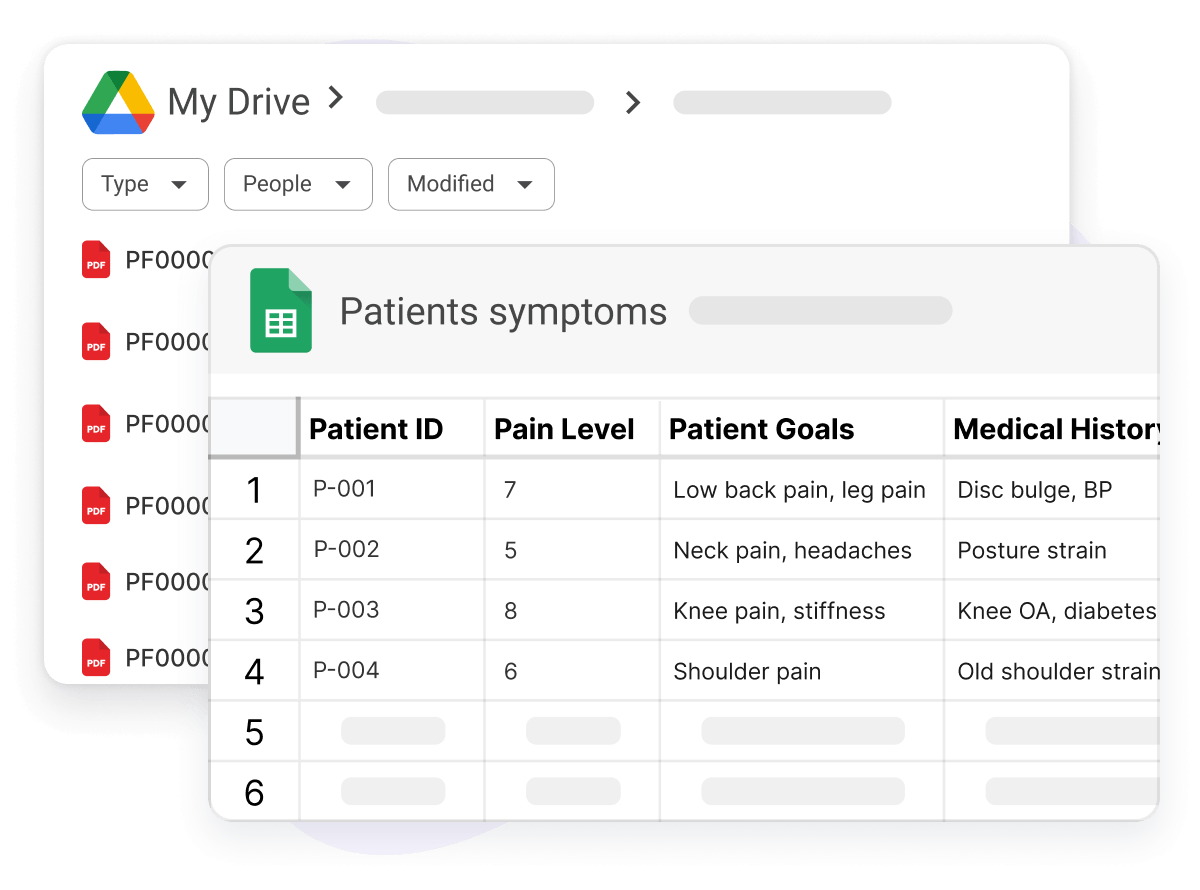Click the My Drive breadcrumb
The width and height of the screenshot is (1200, 890).
239,102
